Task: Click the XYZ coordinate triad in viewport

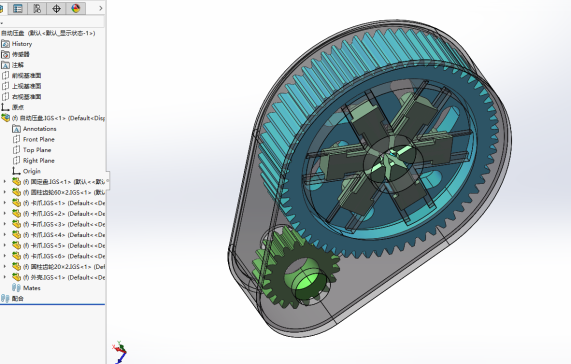Action: coord(120,352)
